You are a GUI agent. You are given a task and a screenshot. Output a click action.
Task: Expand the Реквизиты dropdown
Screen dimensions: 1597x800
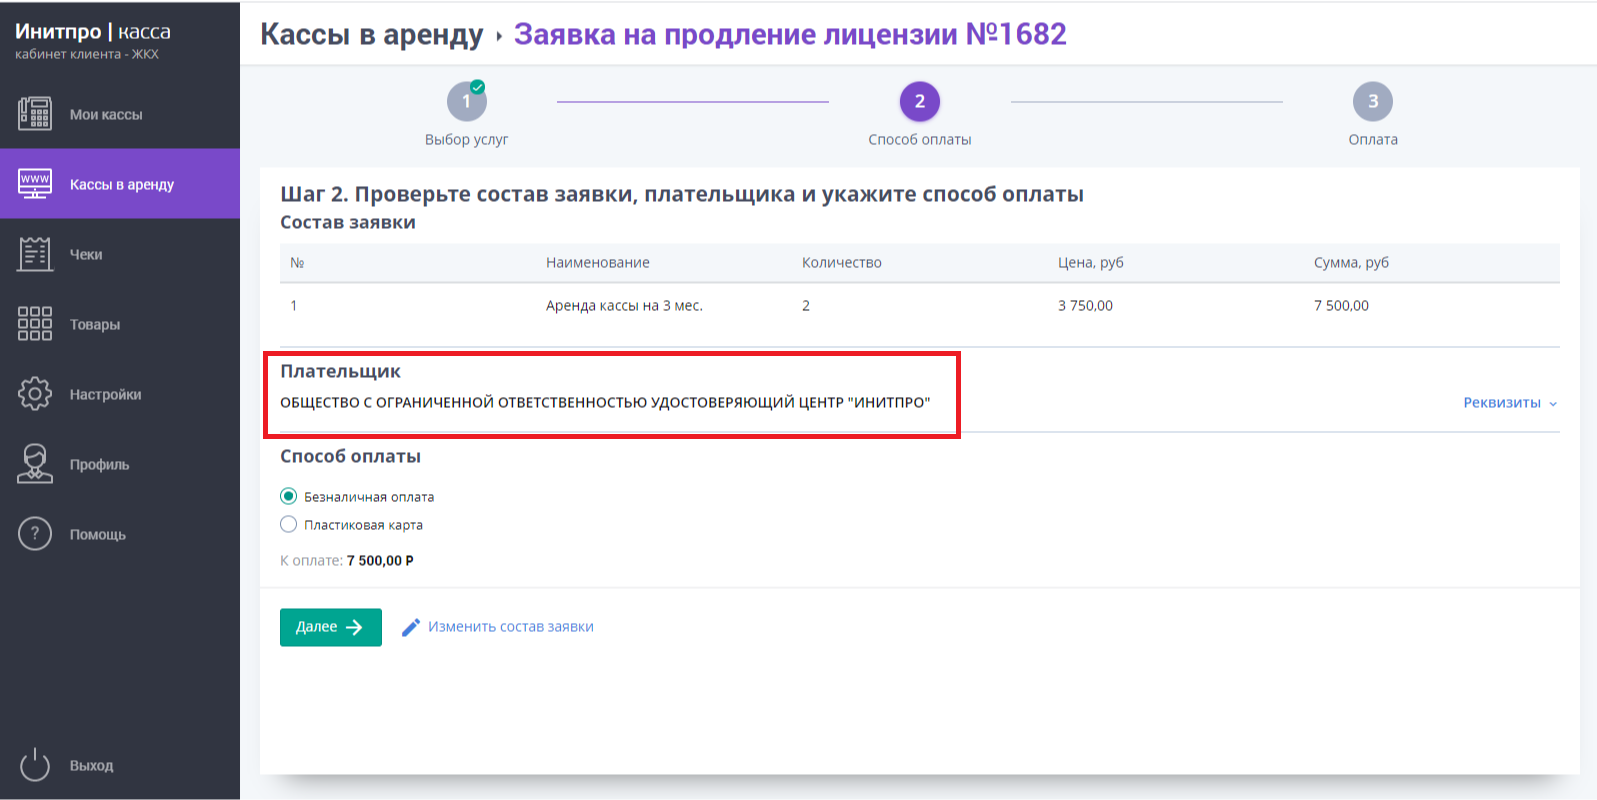pyautogui.click(x=1510, y=403)
